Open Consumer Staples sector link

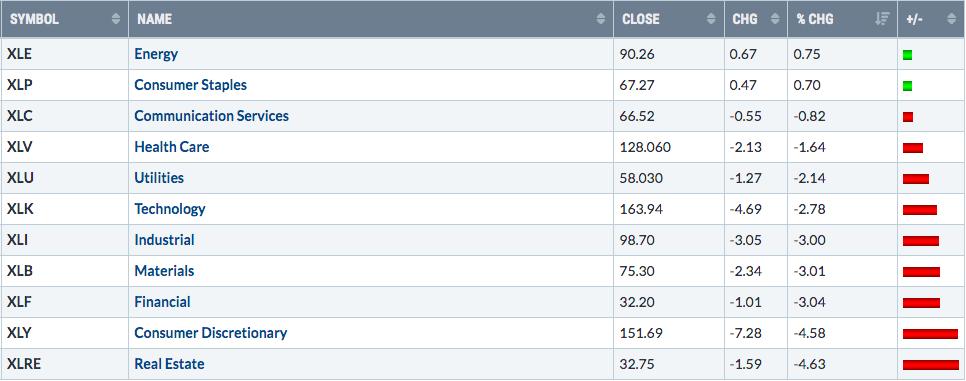point(190,85)
